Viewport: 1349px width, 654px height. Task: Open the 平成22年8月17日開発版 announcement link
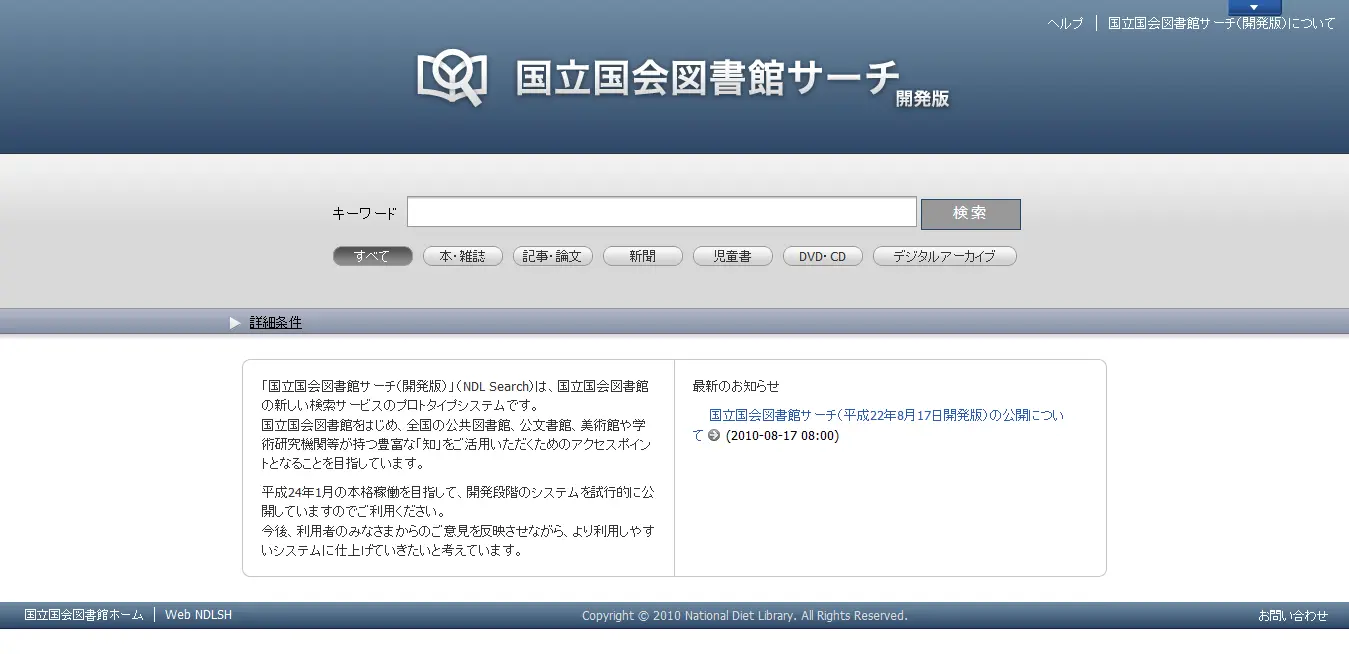pos(886,415)
